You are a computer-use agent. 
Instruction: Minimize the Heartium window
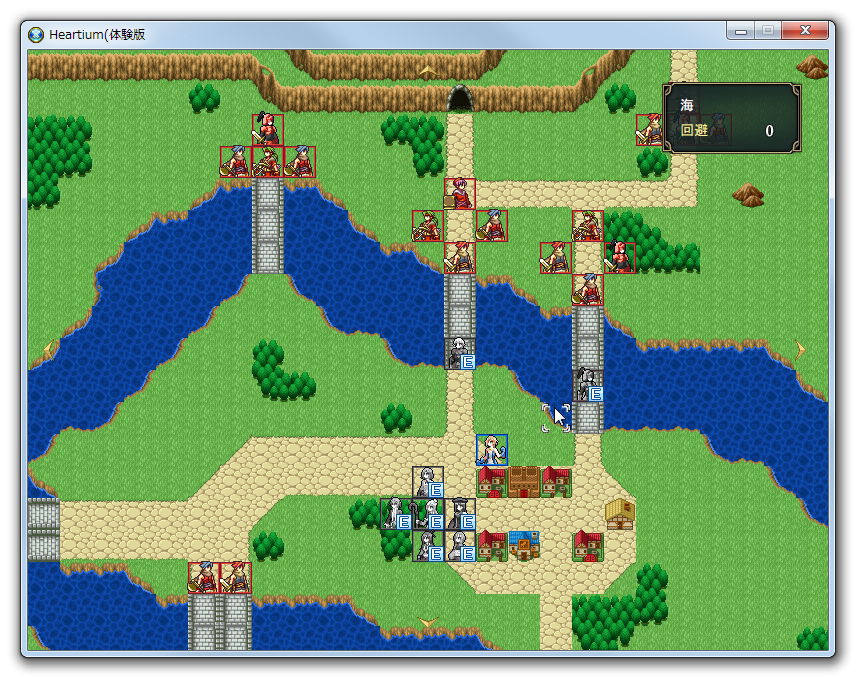[741, 31]
